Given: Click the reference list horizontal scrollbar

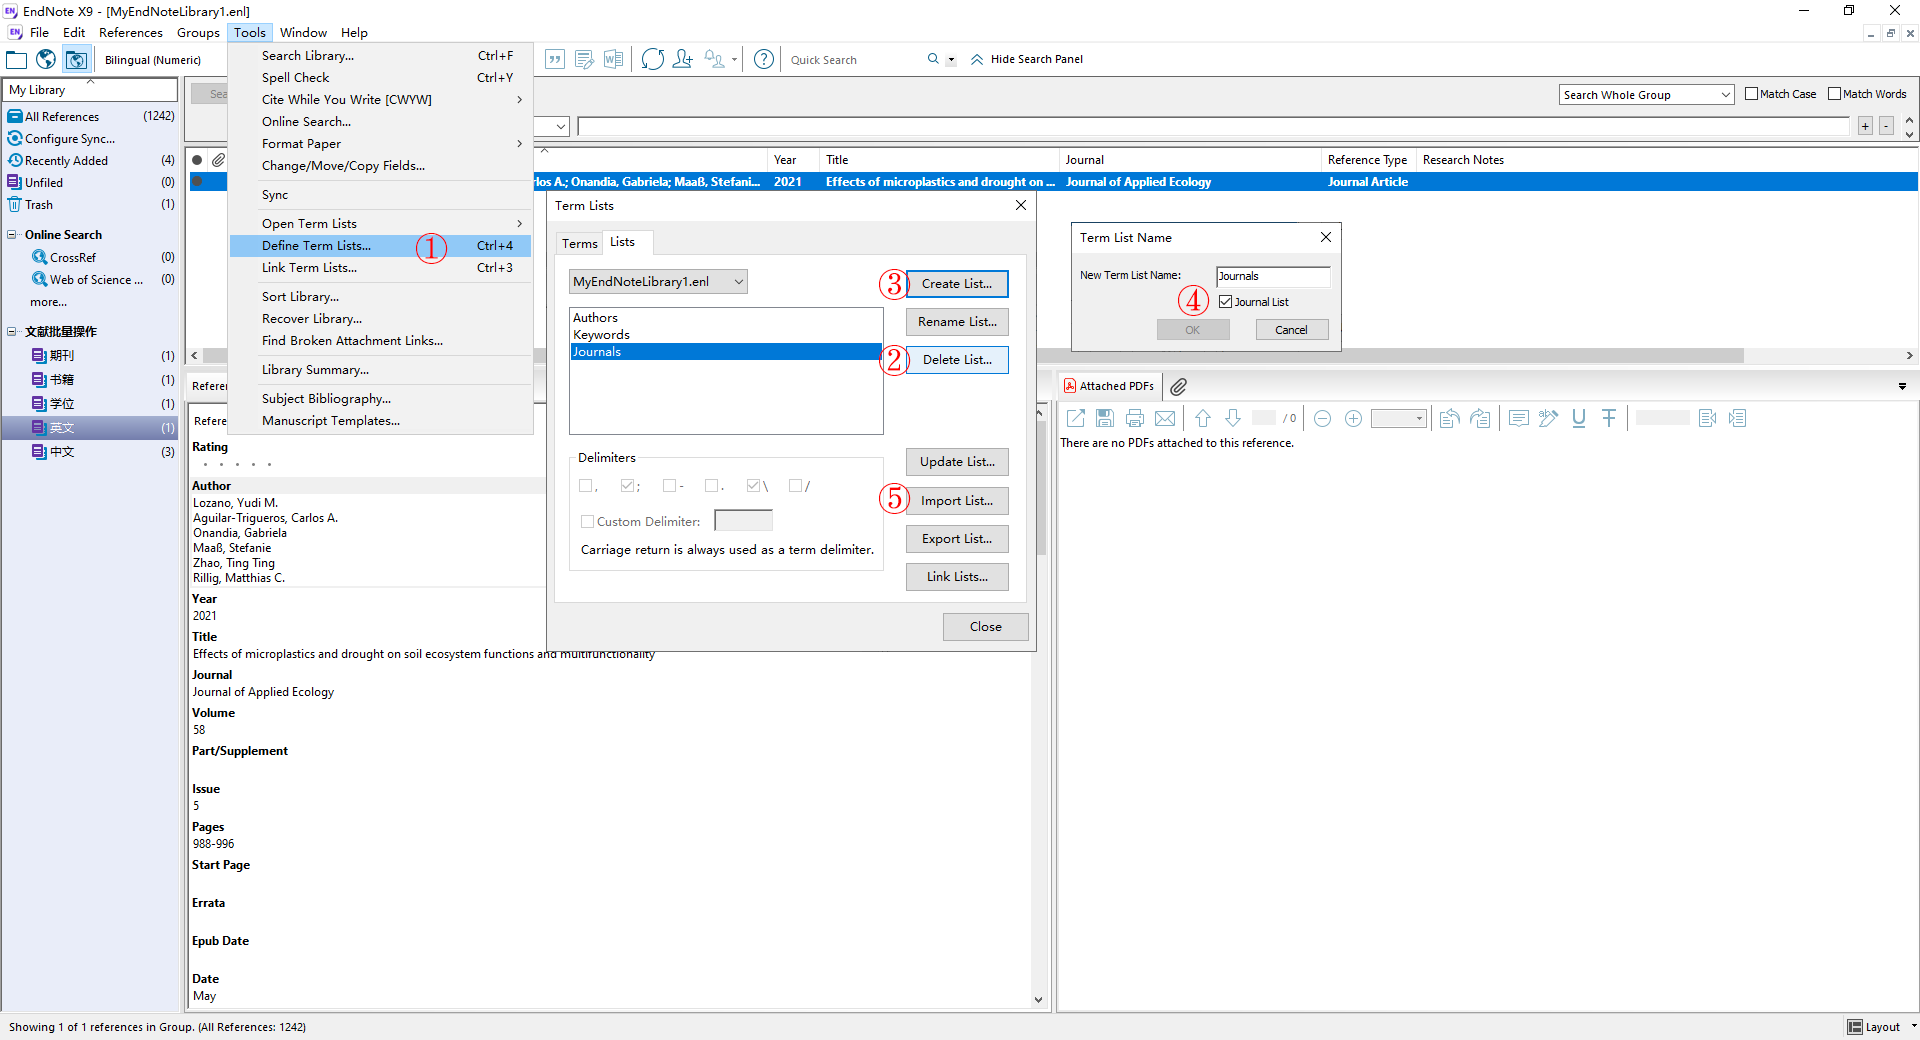Looking at the screenshot, I should pyautogui.click(x=1390, y=356).
